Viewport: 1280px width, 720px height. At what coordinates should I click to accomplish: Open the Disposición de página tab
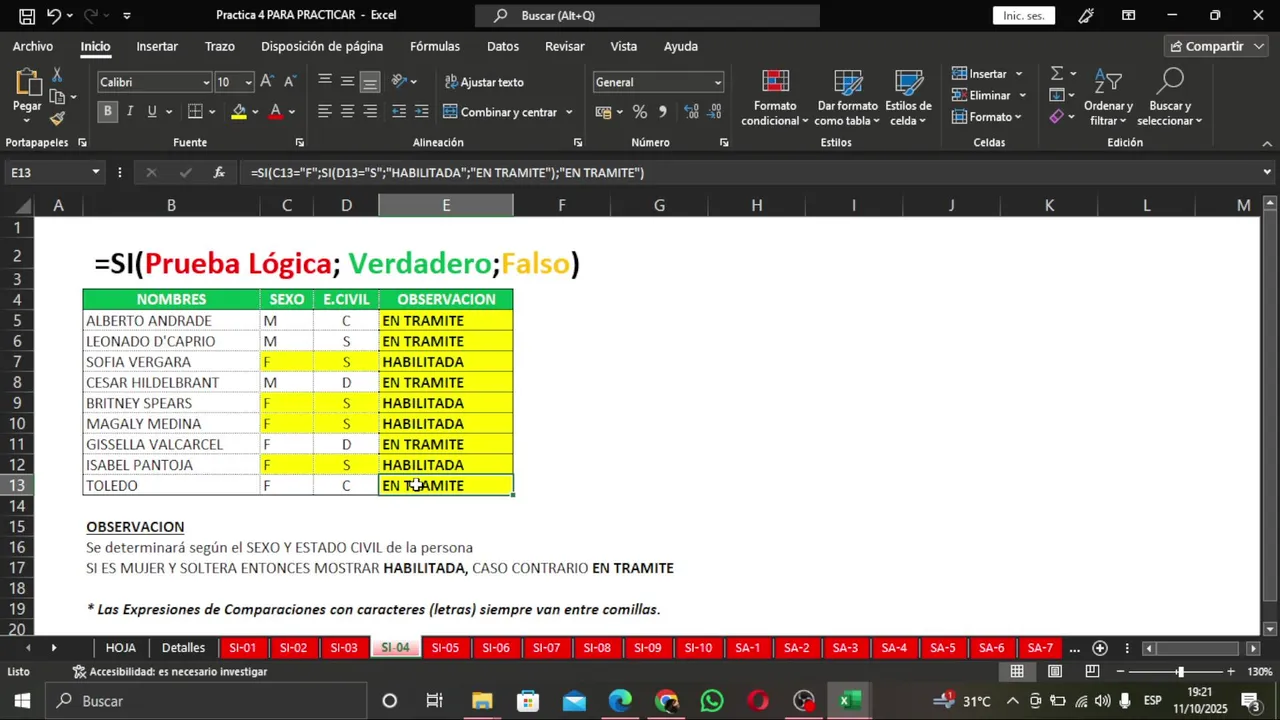click(x=322, y=46)
